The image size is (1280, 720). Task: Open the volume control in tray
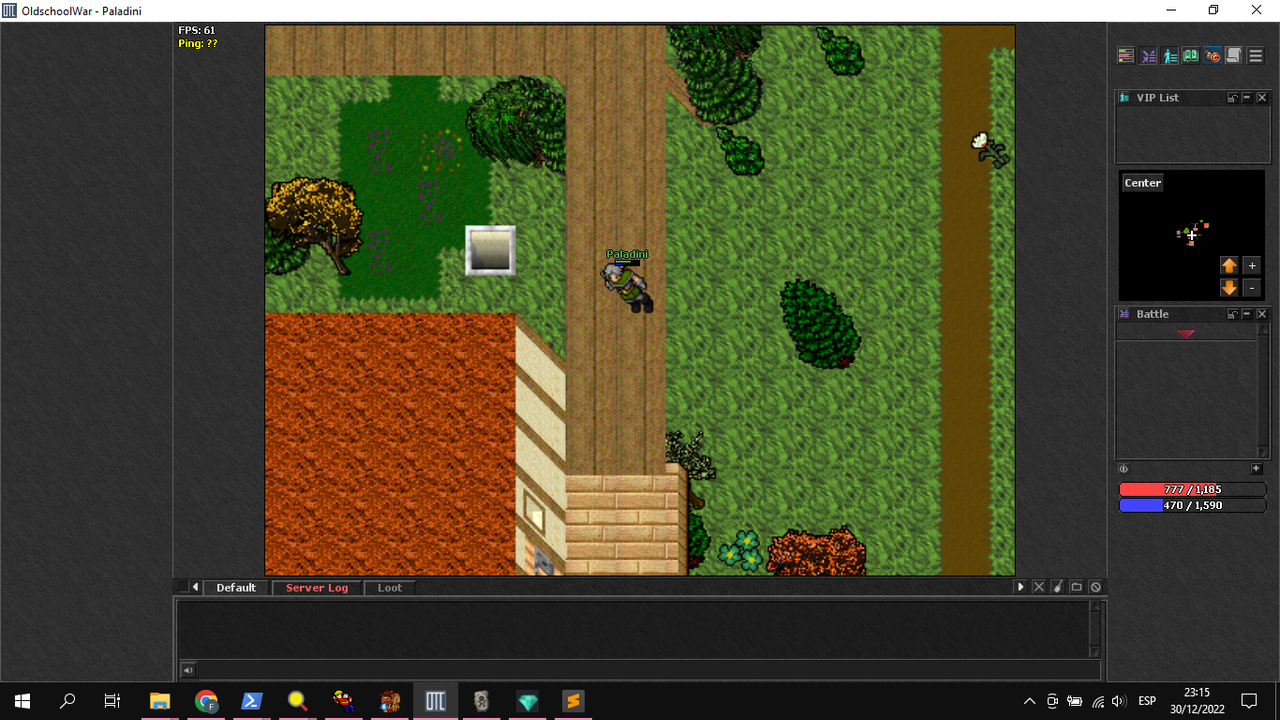point(1119,701)
